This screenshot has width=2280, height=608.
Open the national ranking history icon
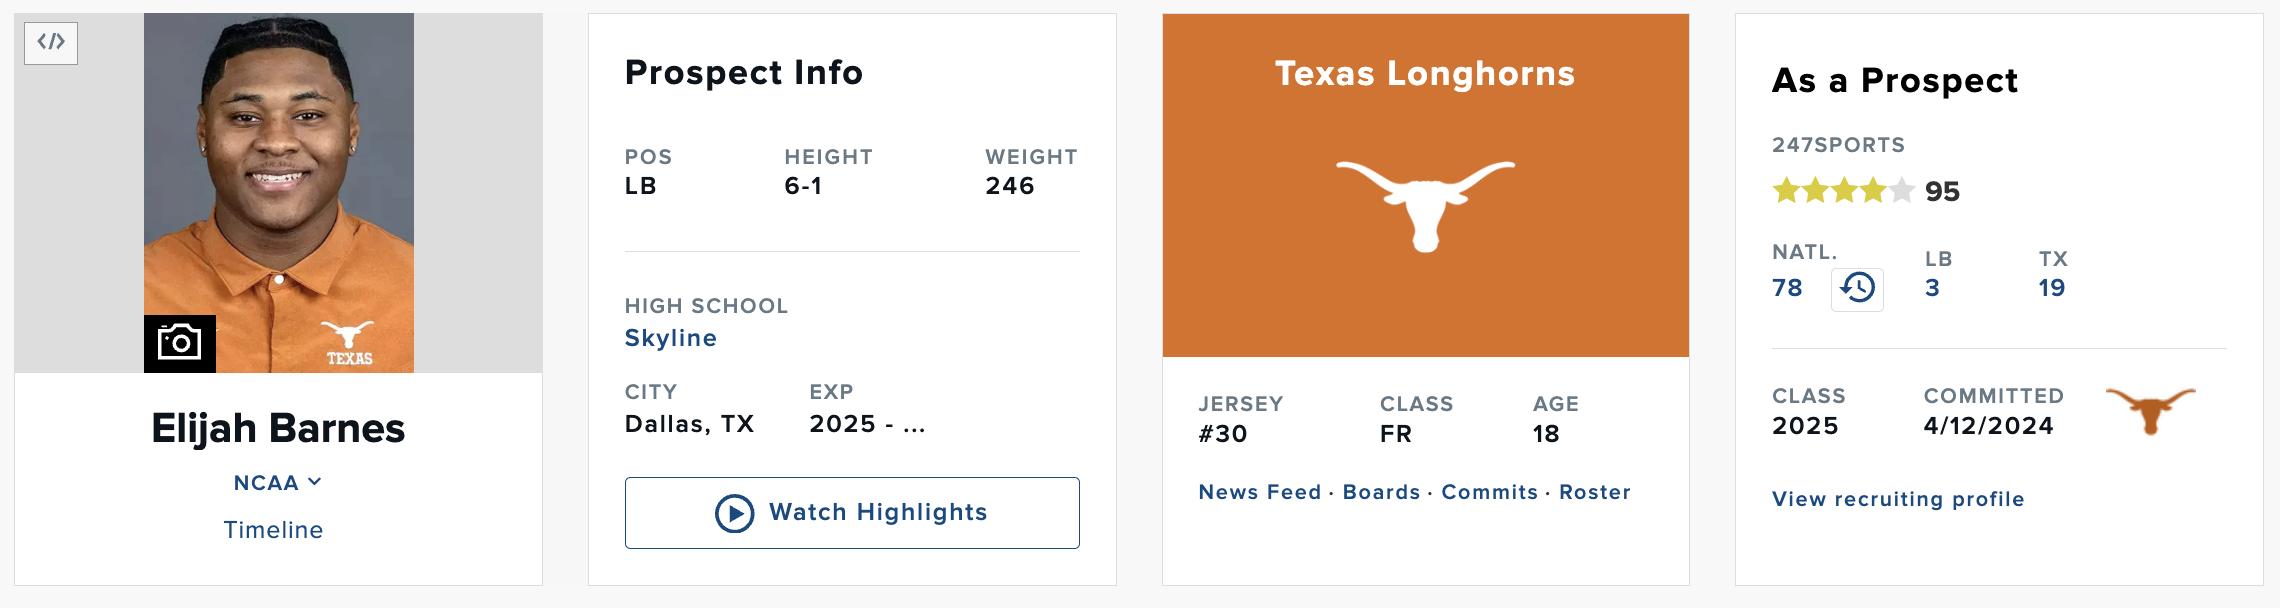point(1857,289)
